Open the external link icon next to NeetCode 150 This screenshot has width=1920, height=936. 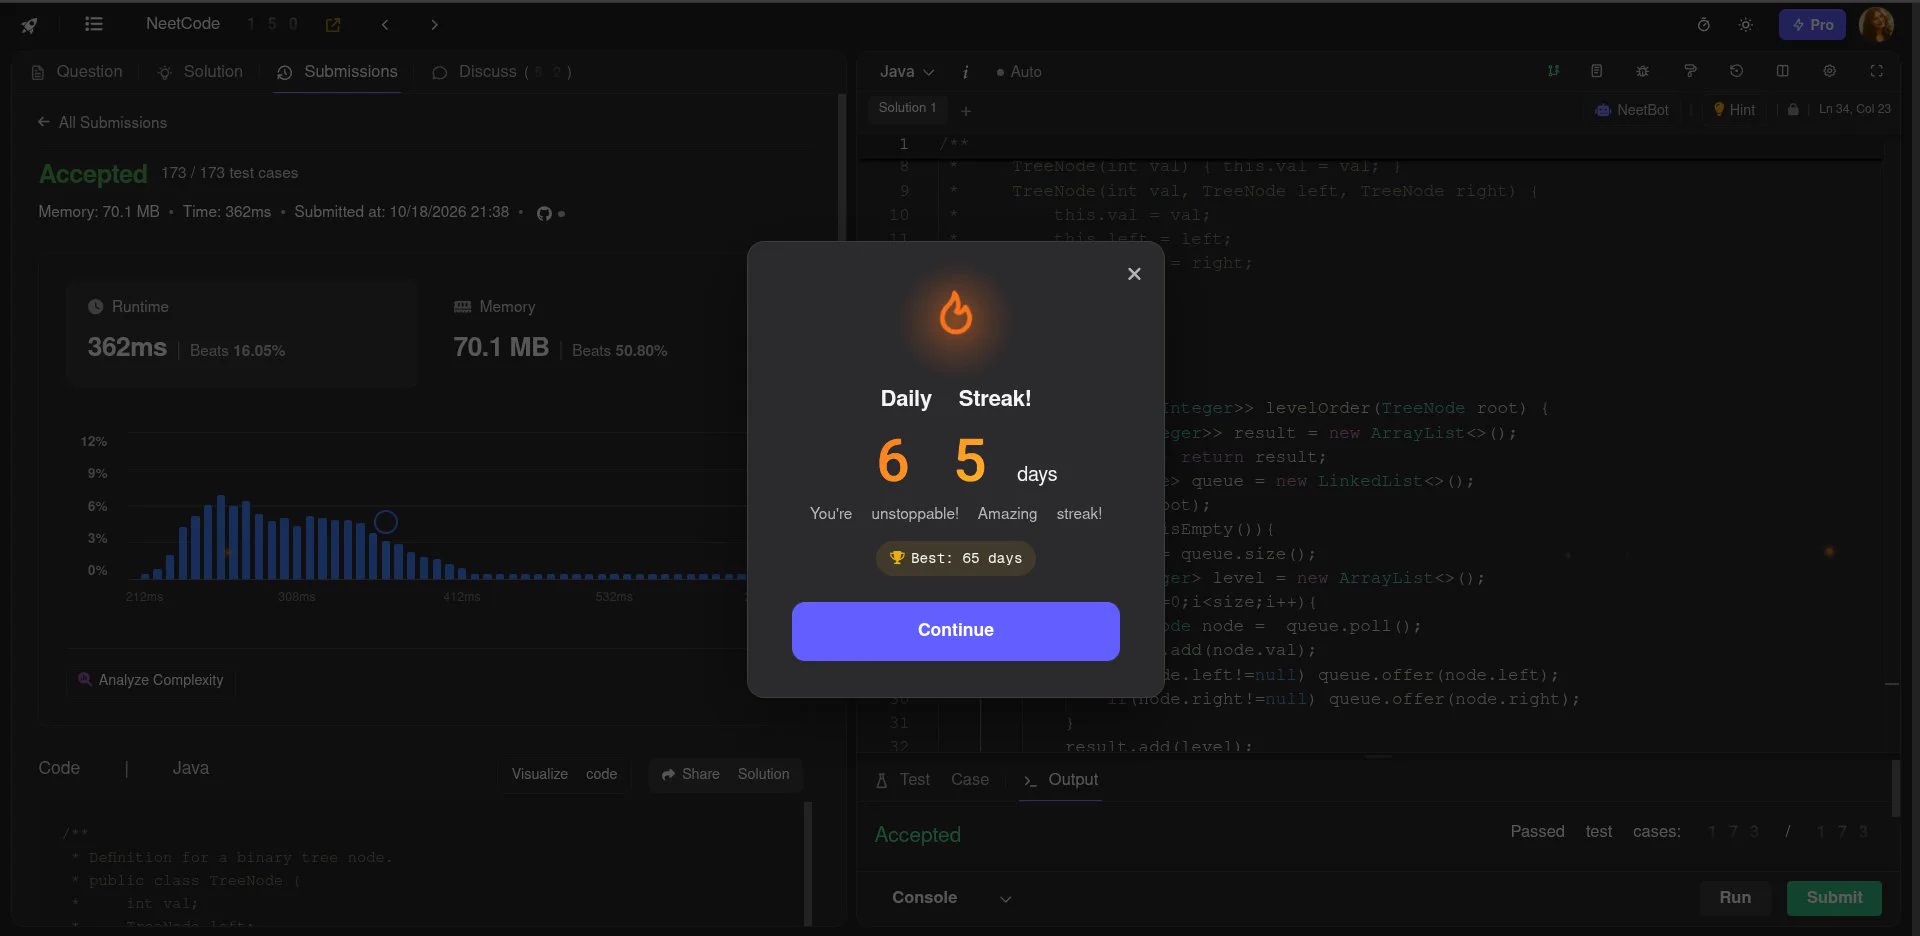coord(333,25)
